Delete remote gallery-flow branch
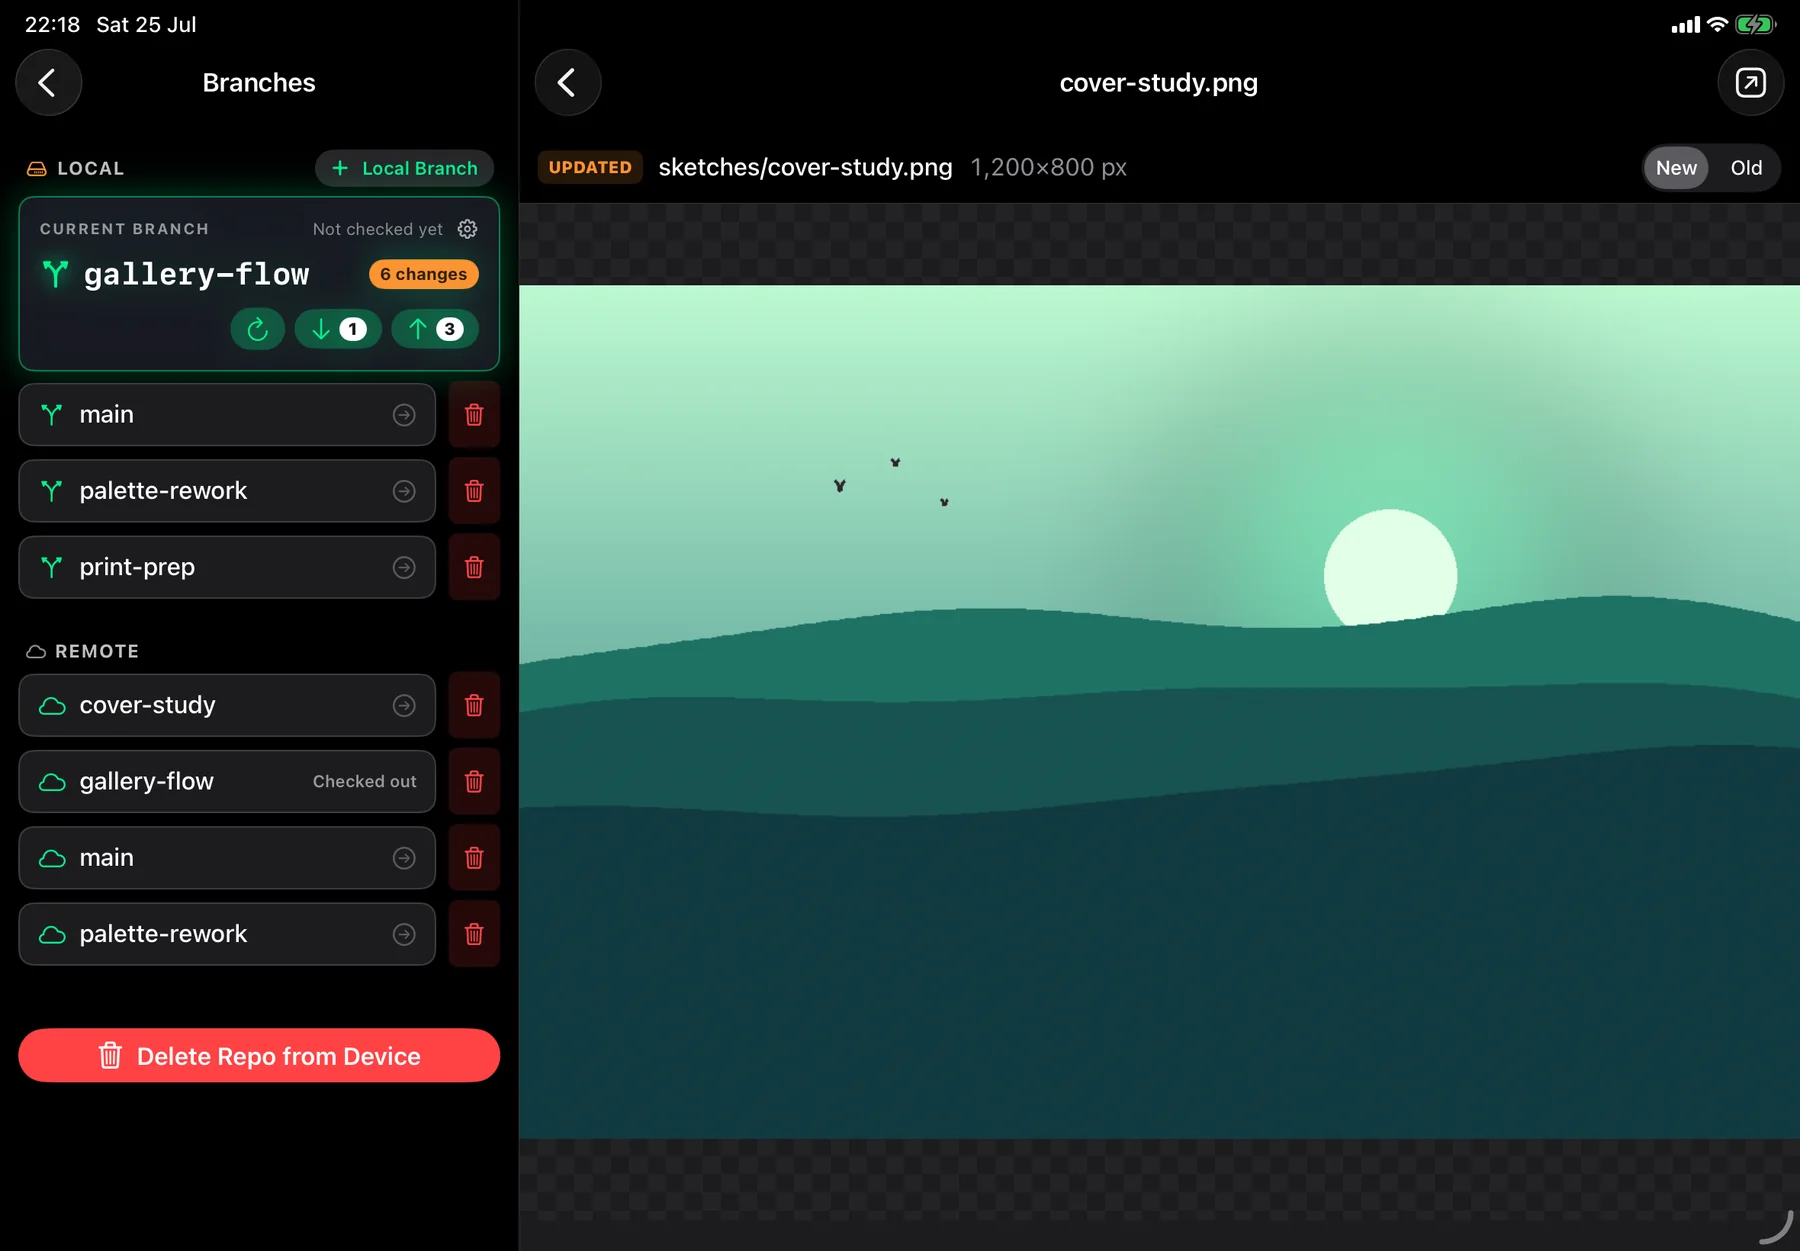The height and width of the screenshot is (1251, 1800). 474,781
